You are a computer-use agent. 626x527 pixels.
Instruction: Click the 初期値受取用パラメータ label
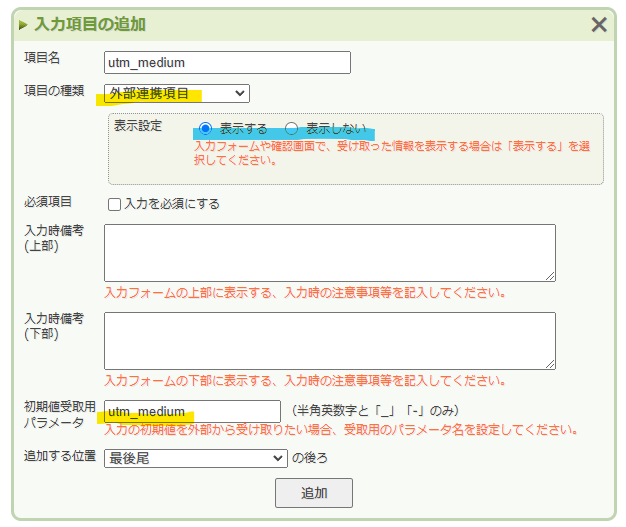pyautogui.click(x=59, y=414)
